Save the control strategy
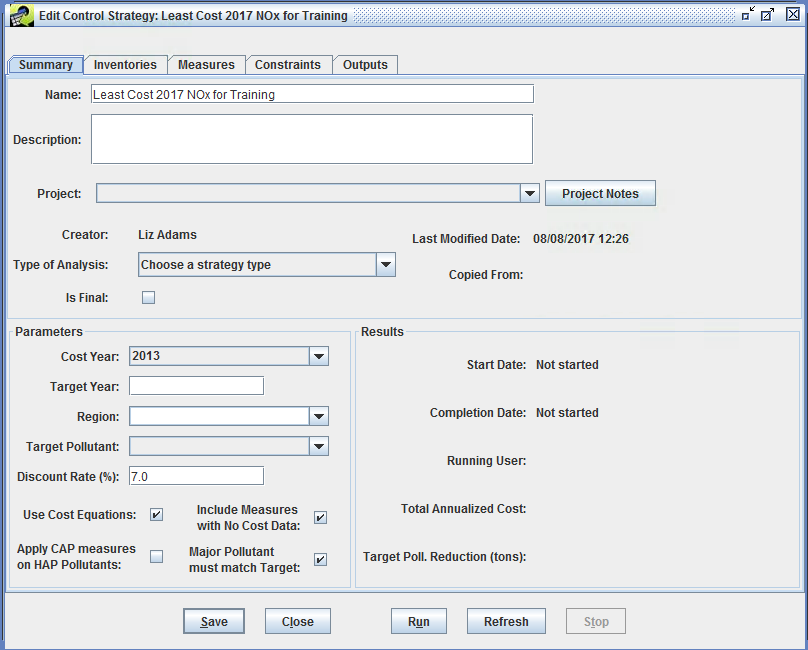The image size is (808, 650). [x=213, y=621]
